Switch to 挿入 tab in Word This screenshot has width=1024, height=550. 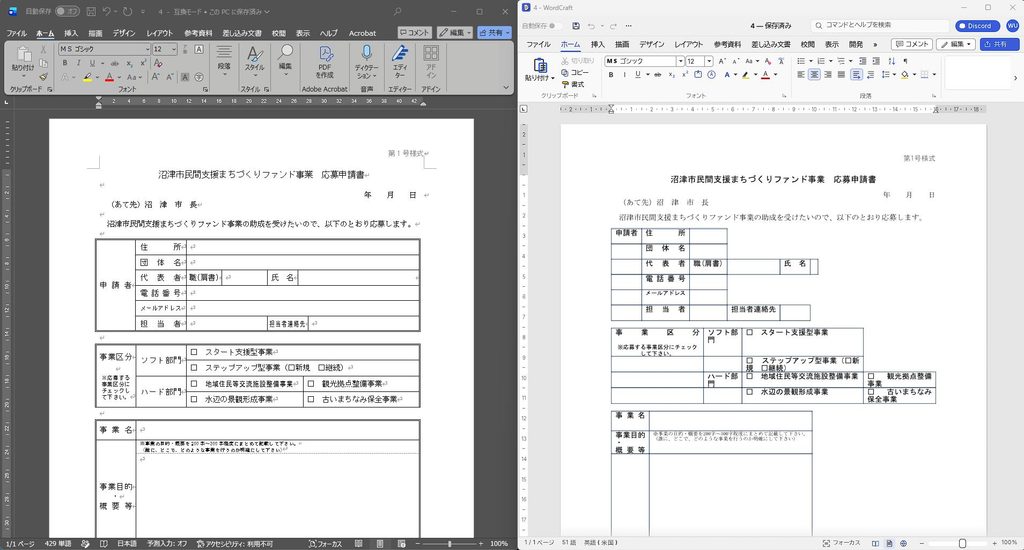pos(71,33)
